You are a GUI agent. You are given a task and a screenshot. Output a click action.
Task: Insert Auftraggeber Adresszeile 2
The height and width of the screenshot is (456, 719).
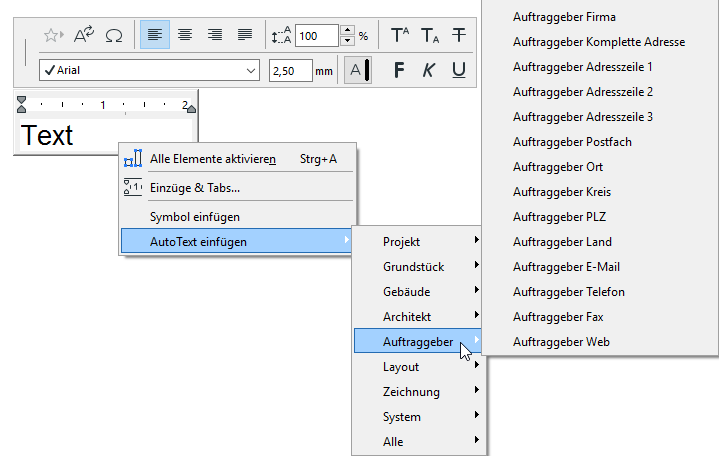[600, 92]
